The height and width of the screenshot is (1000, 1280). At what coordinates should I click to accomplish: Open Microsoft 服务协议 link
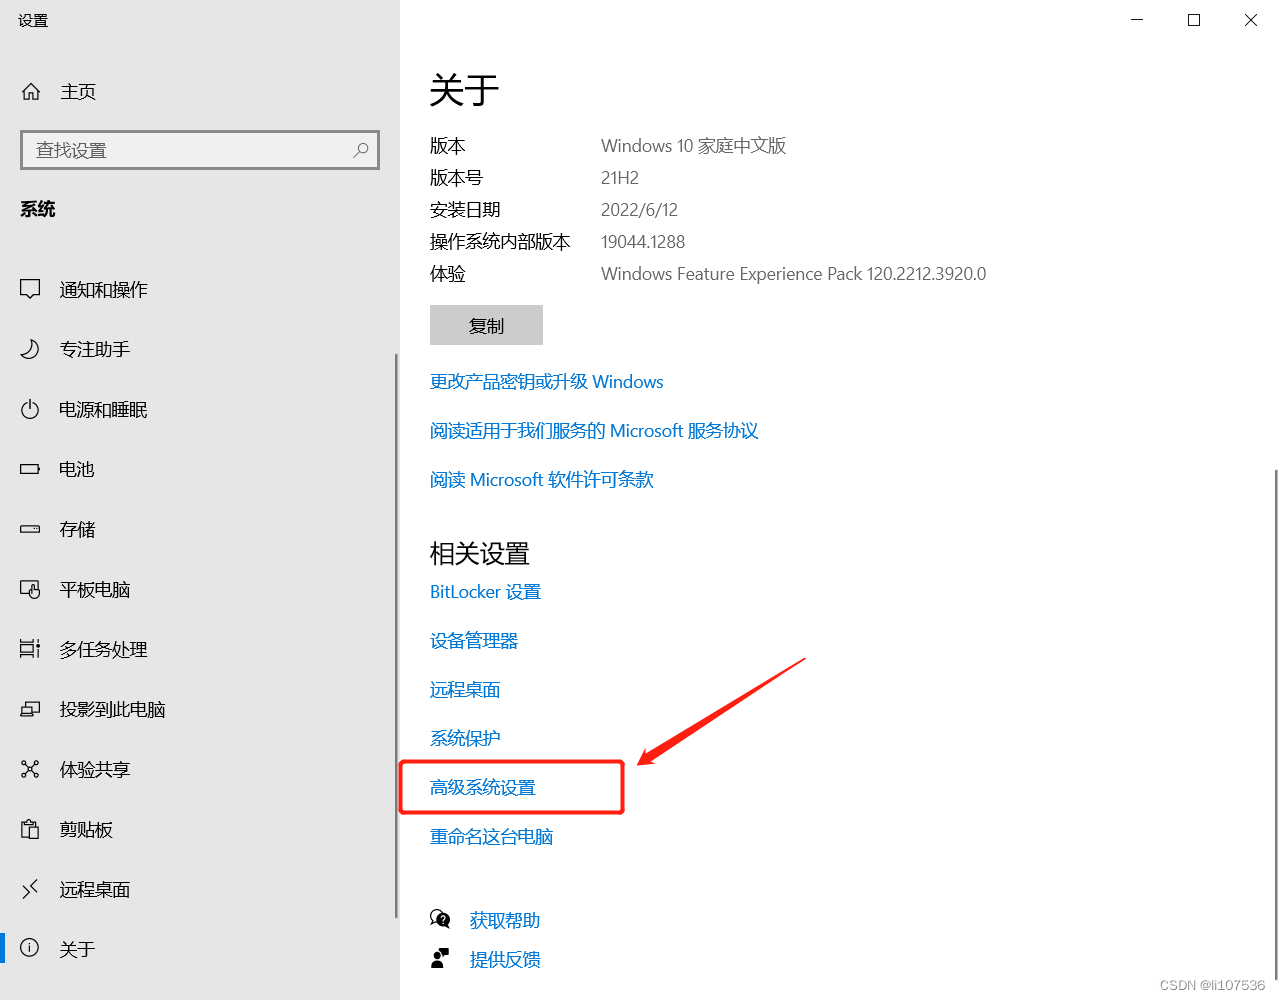click(x=594, y=431)
